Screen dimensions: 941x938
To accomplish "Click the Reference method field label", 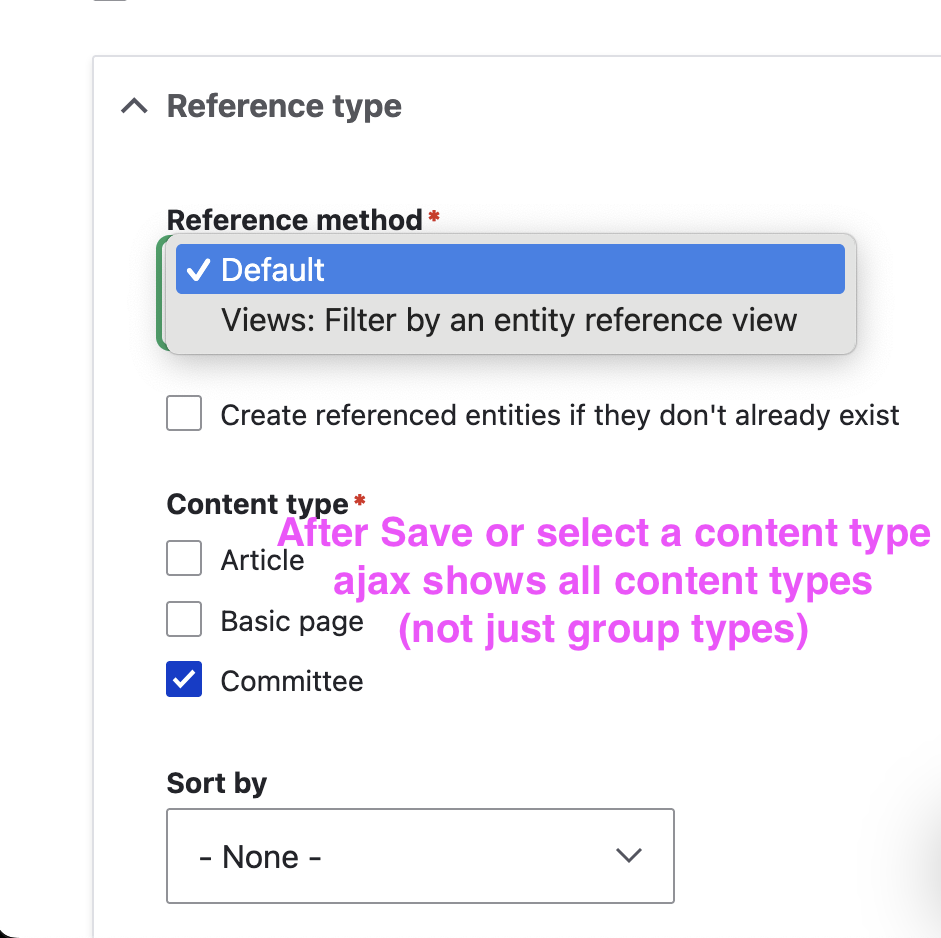I will coord(295,220).
